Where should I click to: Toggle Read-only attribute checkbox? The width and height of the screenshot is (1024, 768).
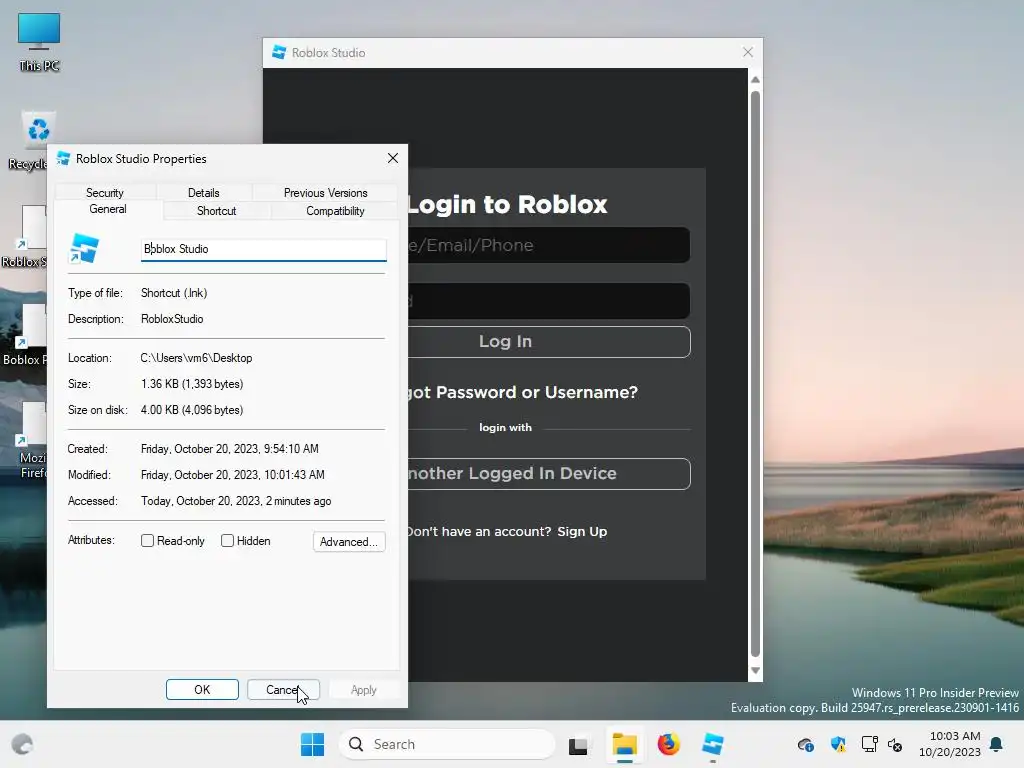click(x=148, y=541)
